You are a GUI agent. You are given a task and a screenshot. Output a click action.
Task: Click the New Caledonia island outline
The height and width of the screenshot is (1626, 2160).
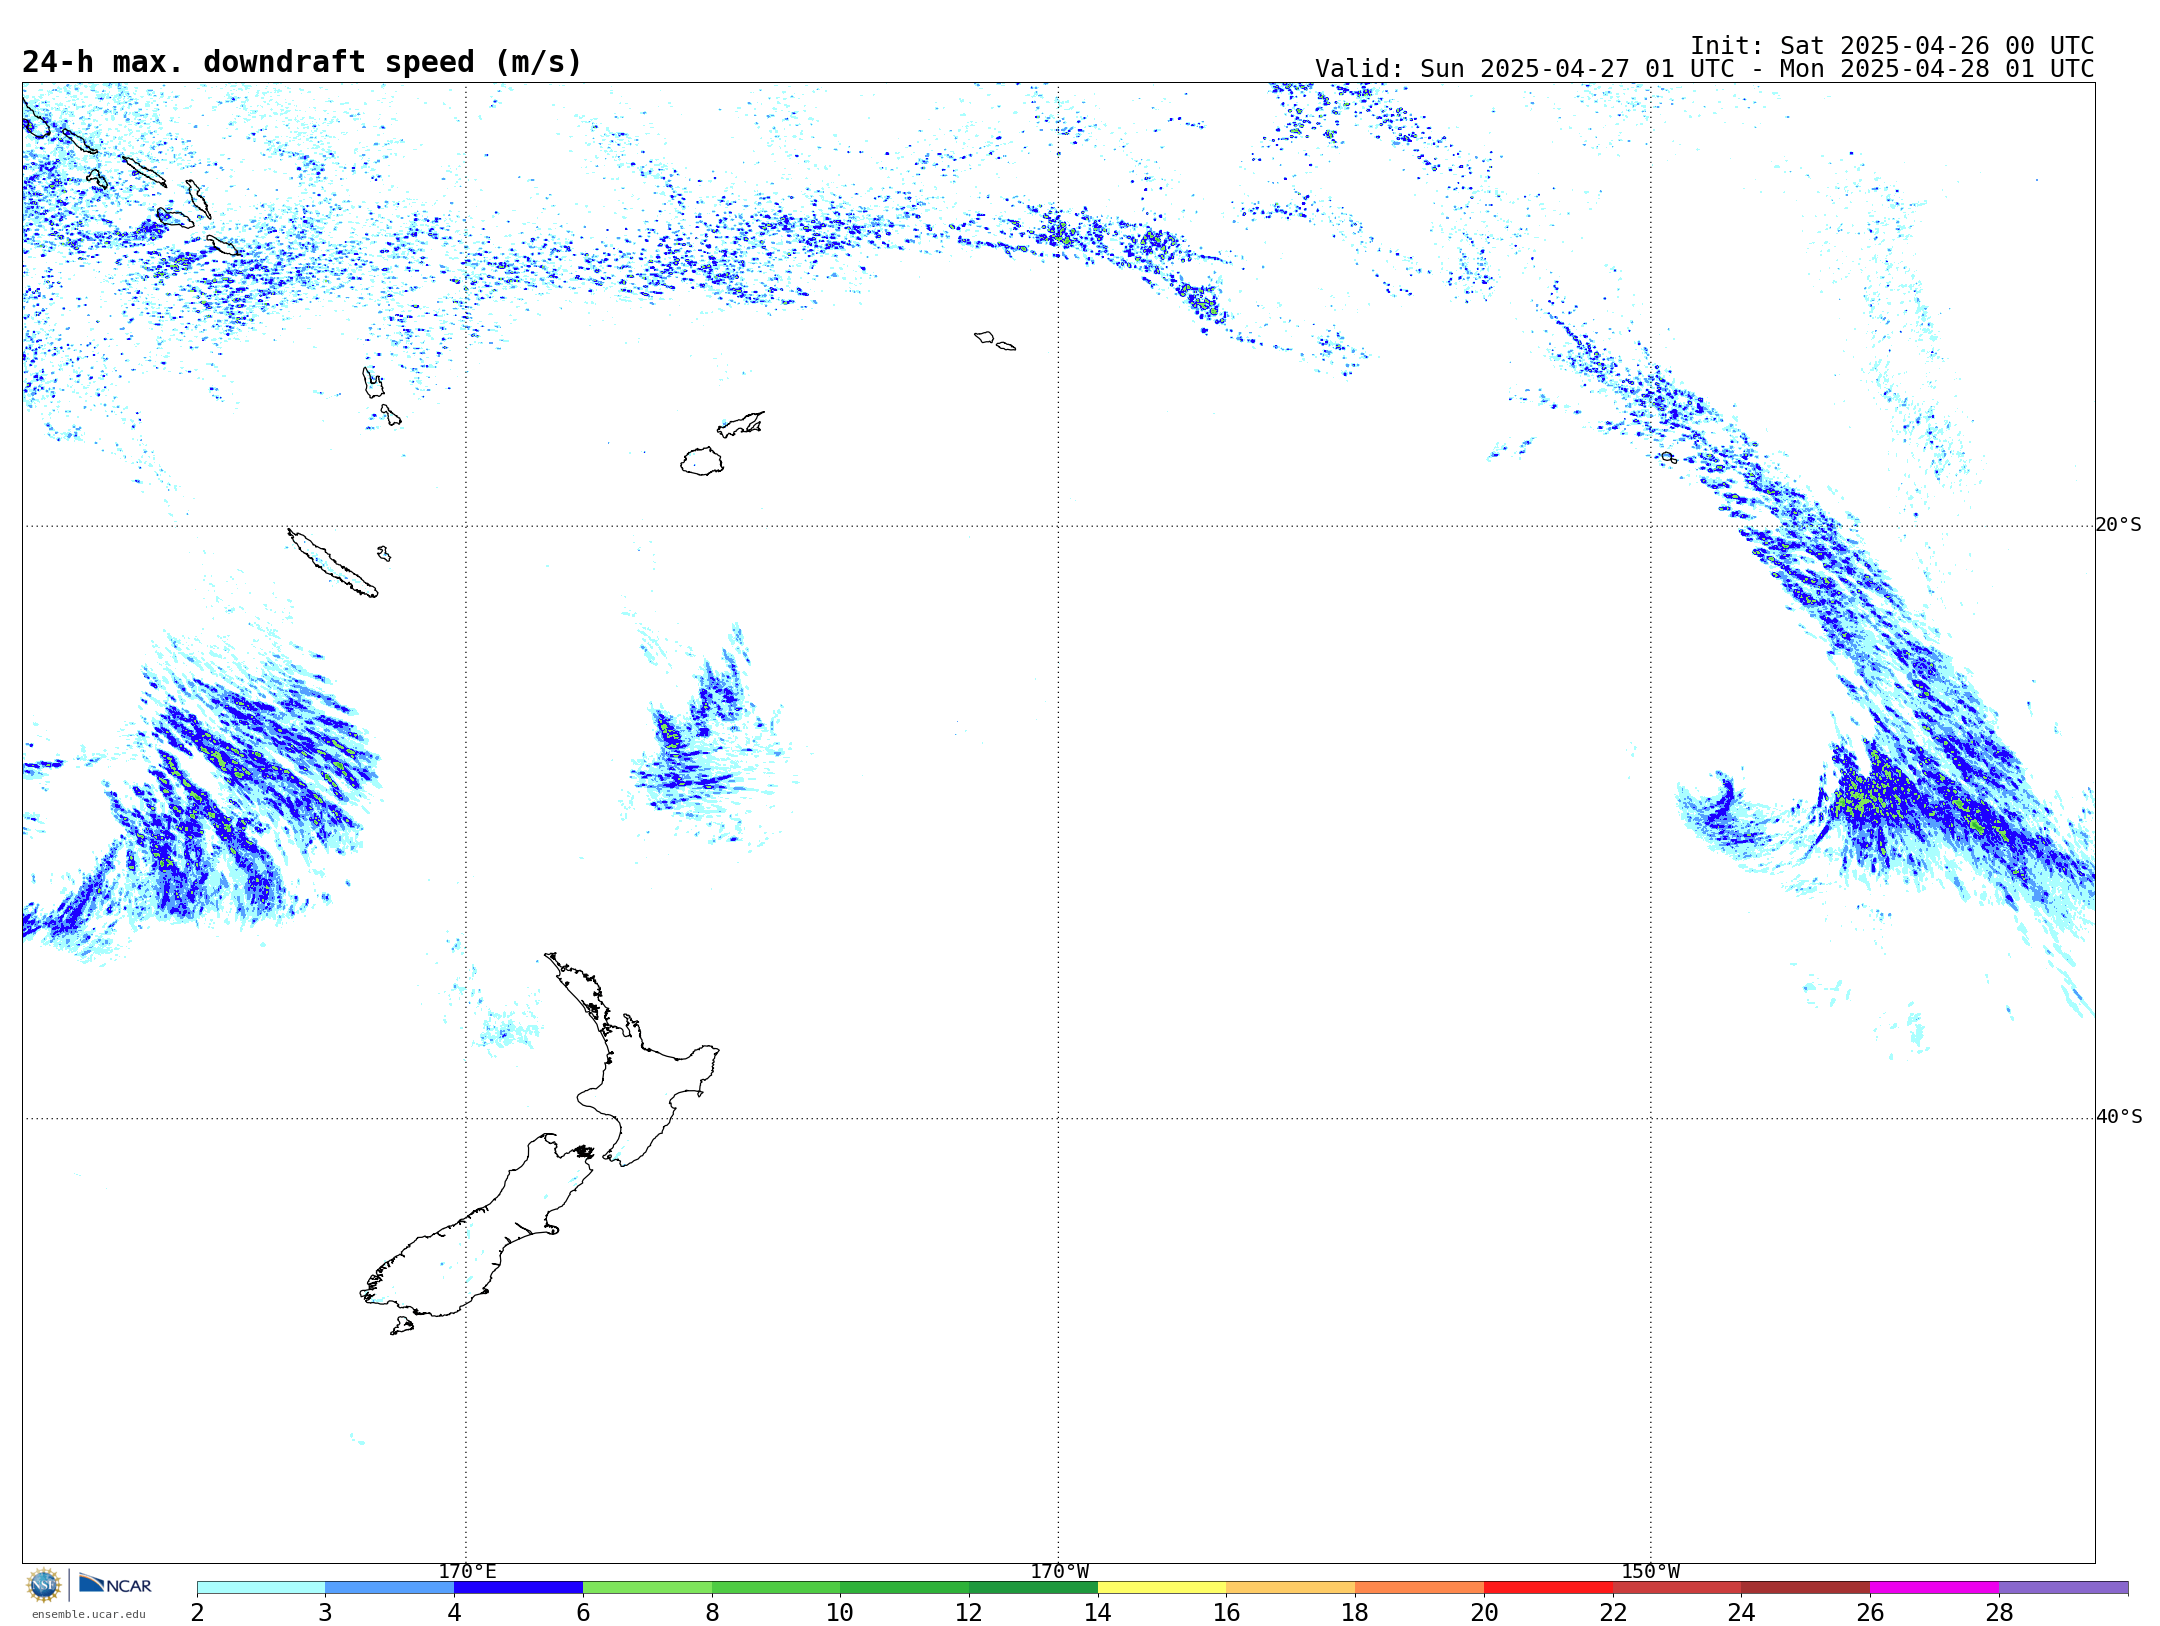(x=333, y=563)
